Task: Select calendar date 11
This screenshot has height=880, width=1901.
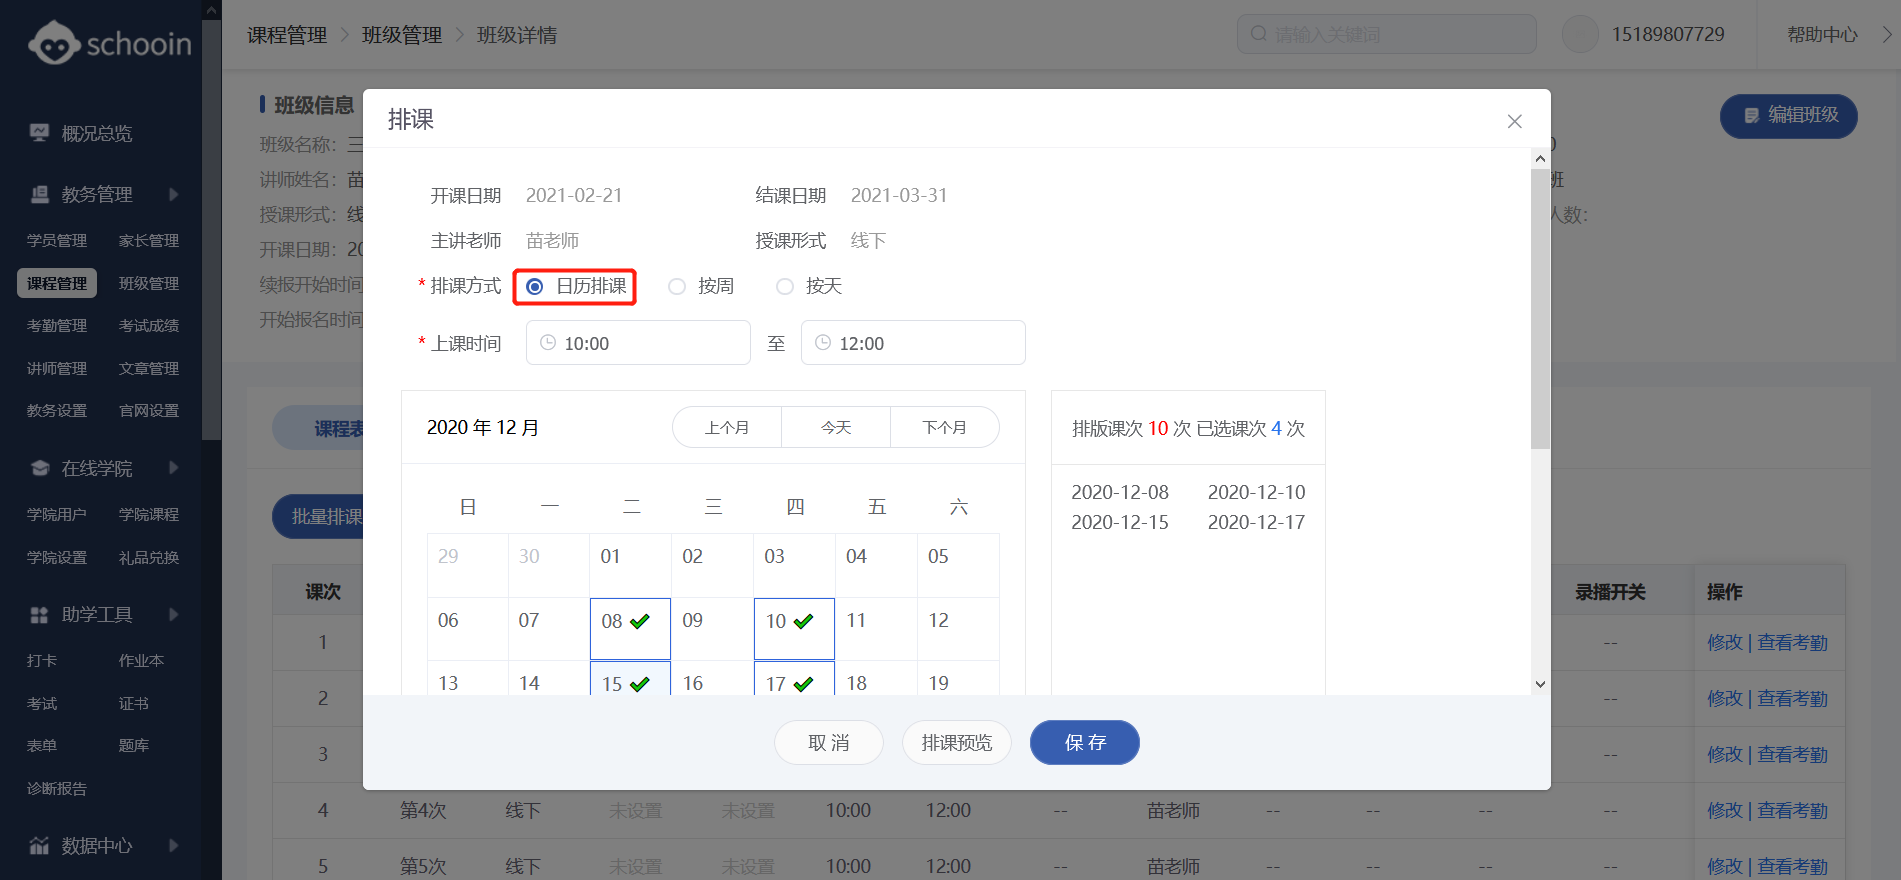Action: [876, 628]
